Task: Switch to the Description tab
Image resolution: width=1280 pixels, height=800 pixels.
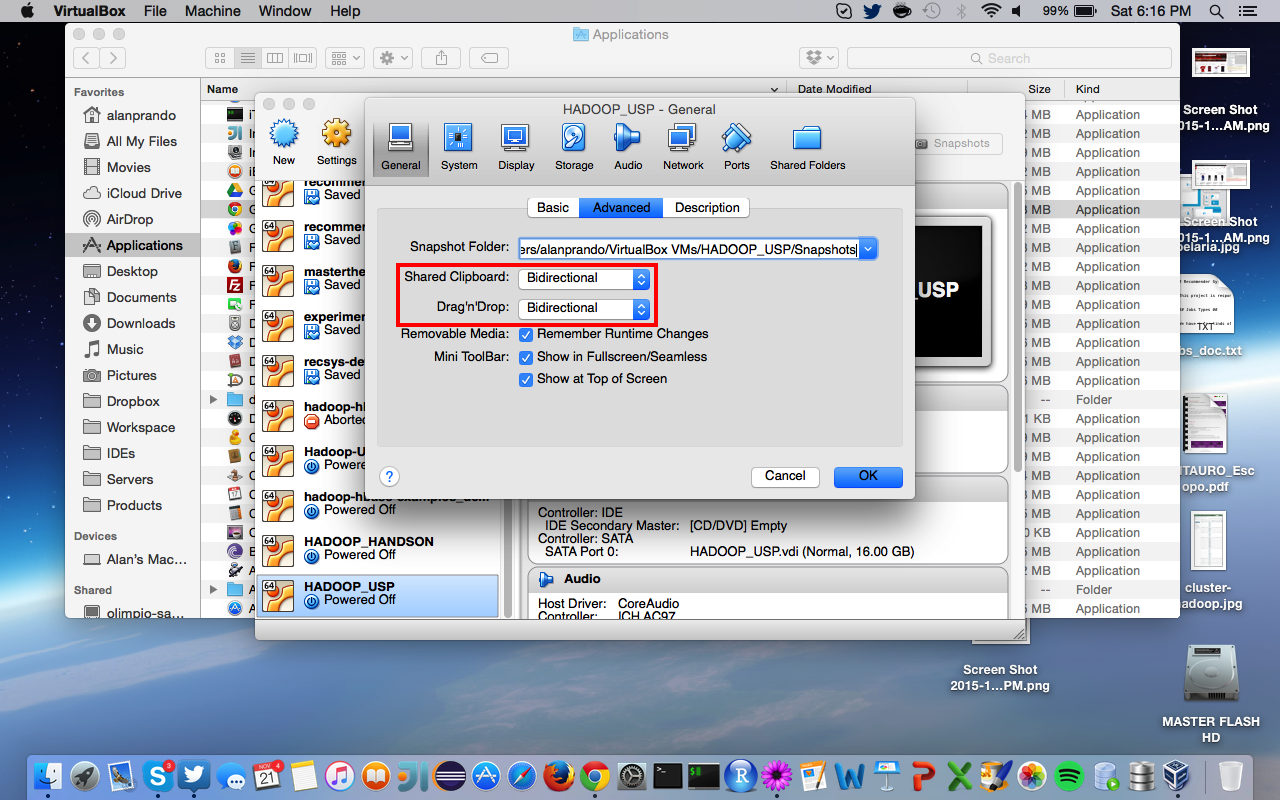Action: [706, 208]
